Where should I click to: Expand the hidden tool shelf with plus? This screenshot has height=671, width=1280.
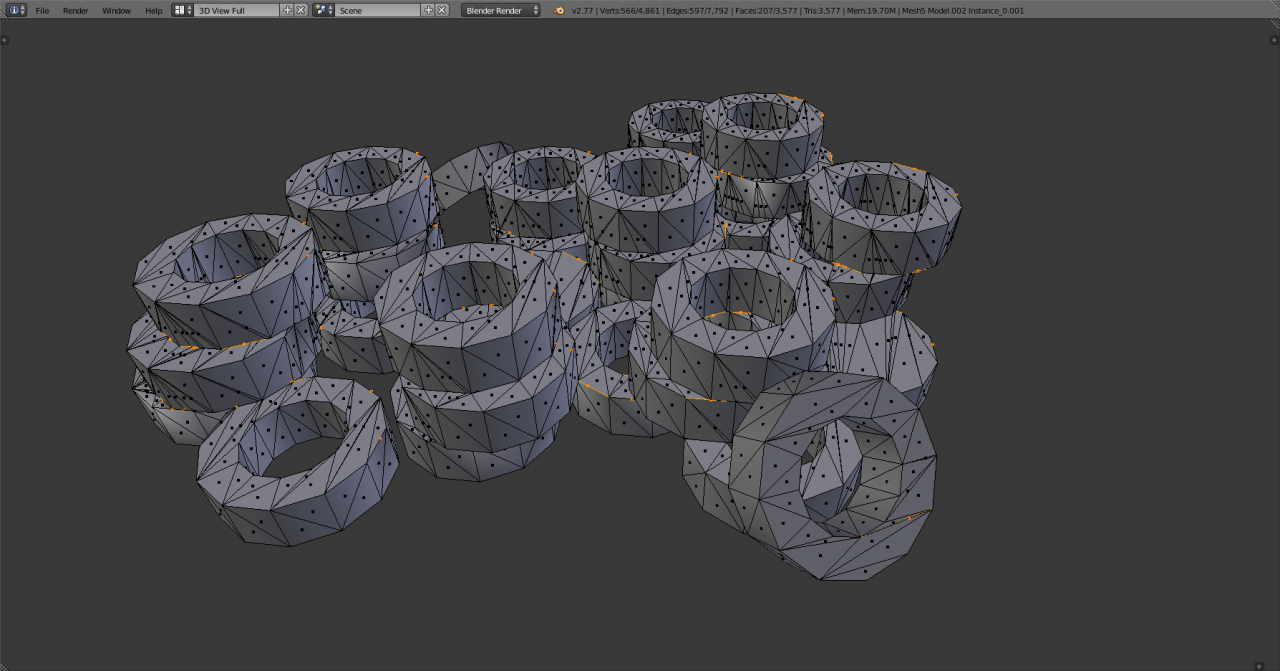tap(5, 41)
